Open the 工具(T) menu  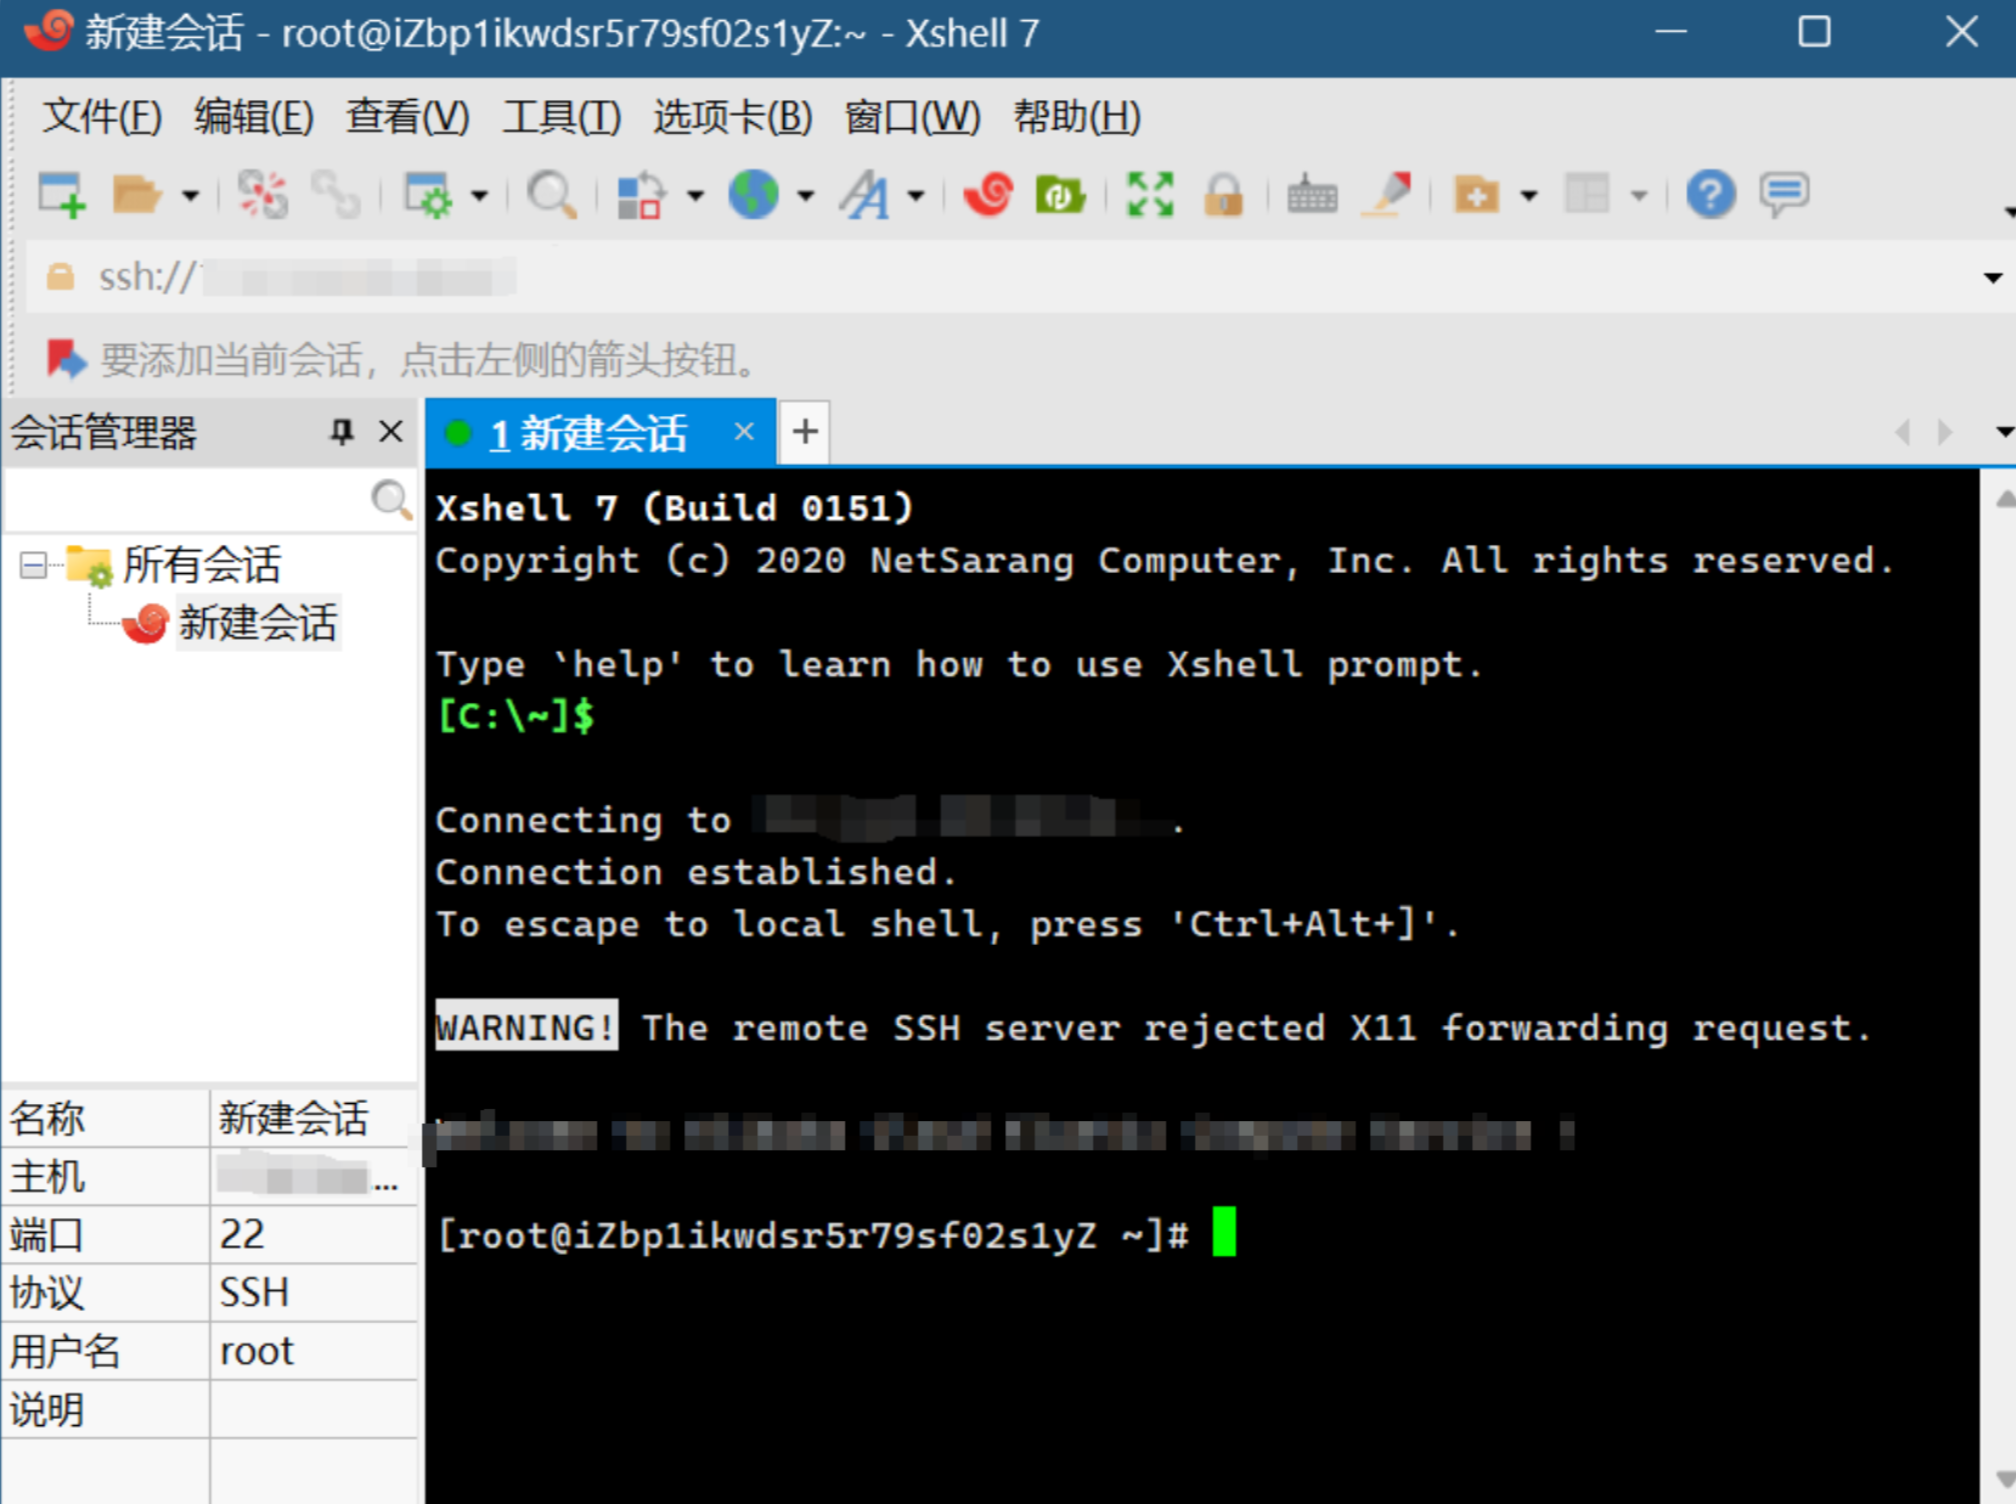coord(560,117)
